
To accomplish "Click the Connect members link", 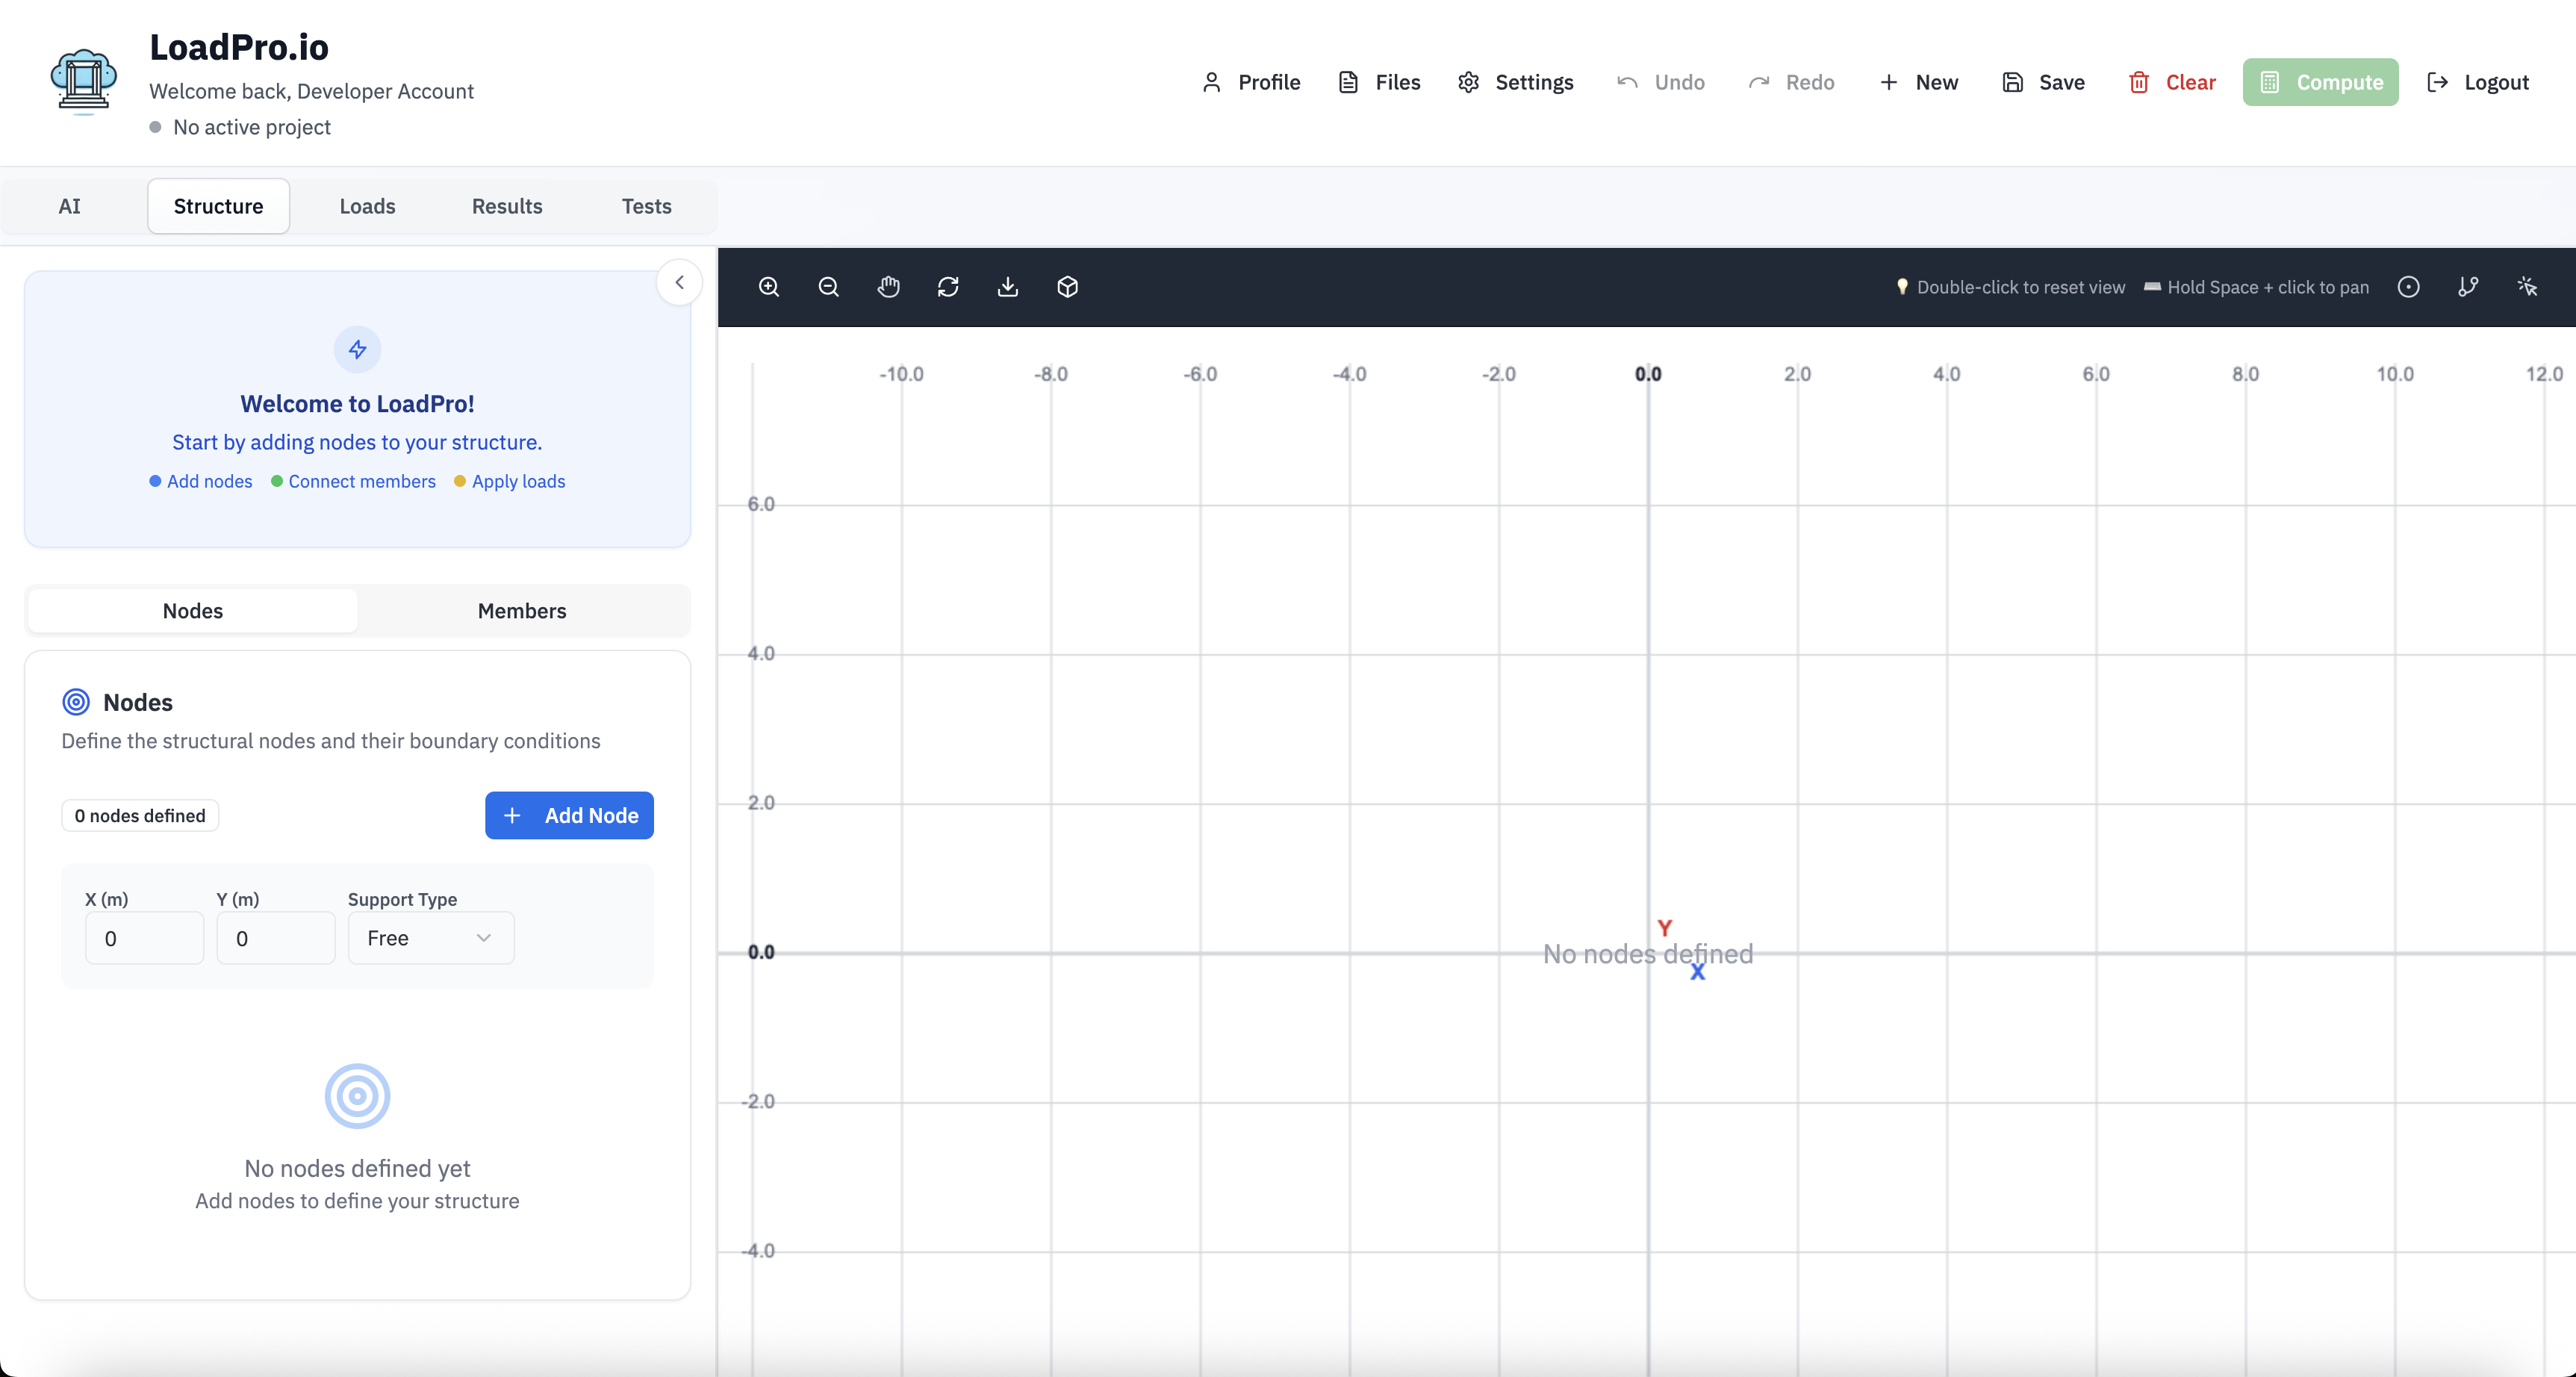I will point(362,481).
